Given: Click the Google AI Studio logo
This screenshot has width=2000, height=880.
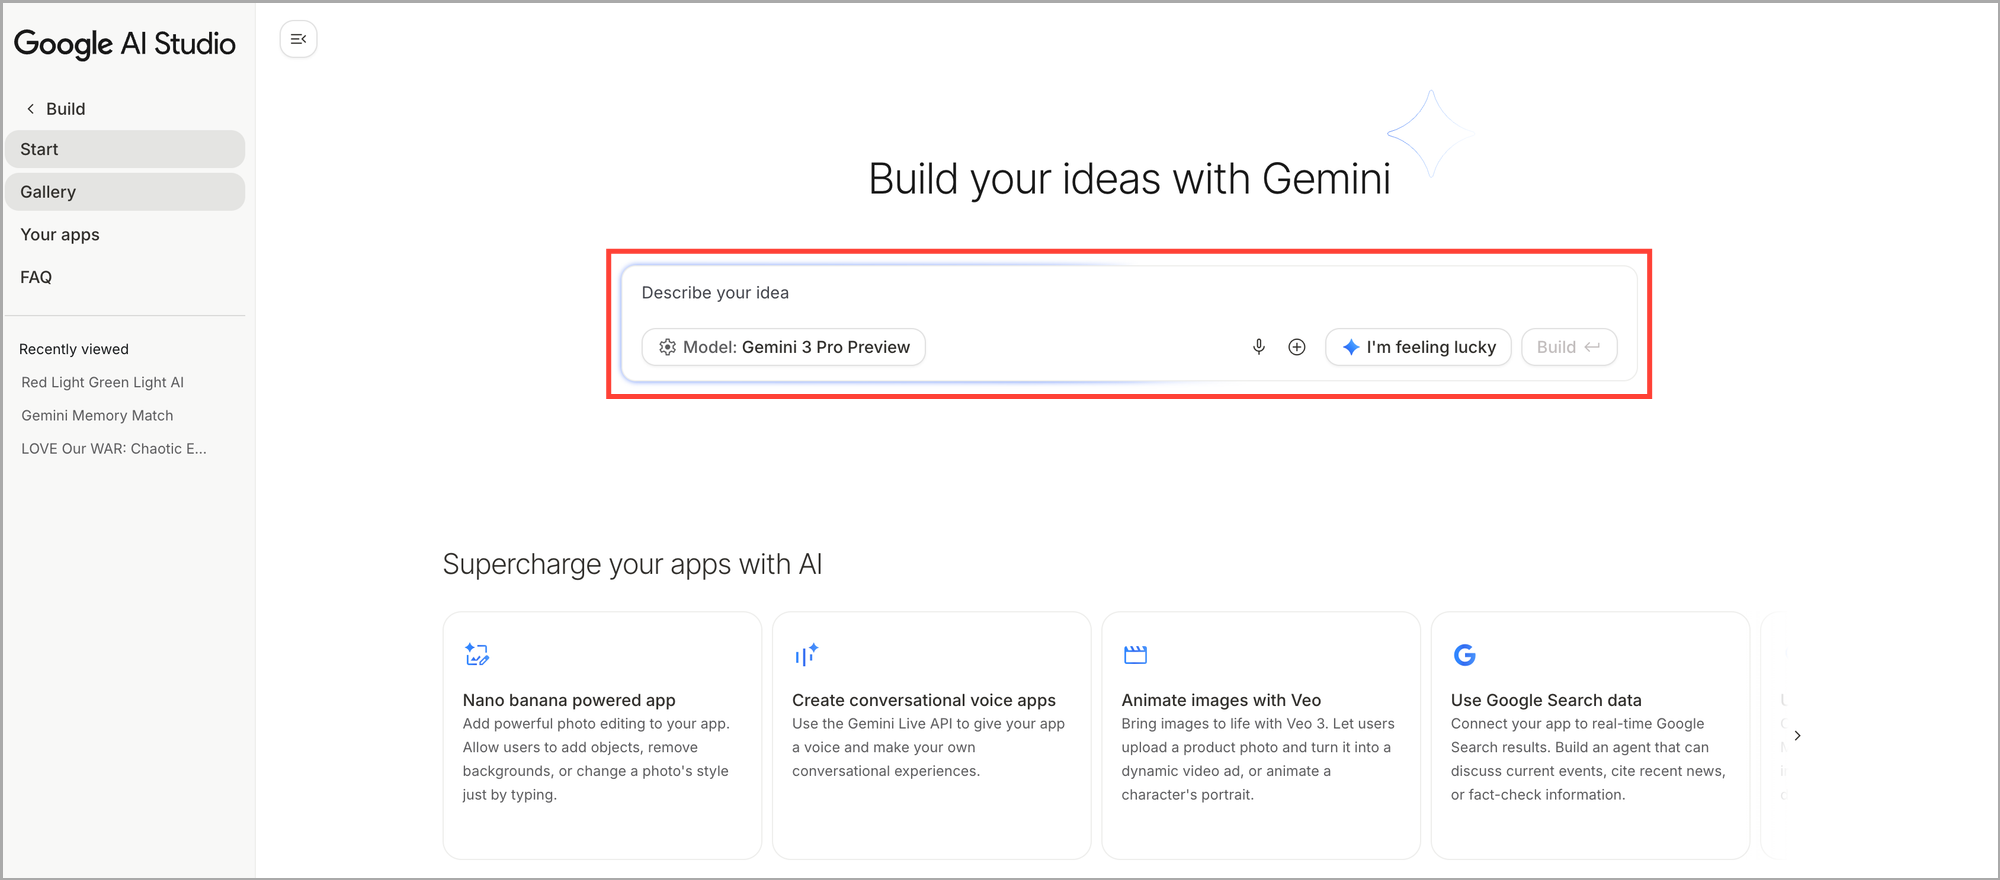Looking at the screenshot, I should pos(125,44).
